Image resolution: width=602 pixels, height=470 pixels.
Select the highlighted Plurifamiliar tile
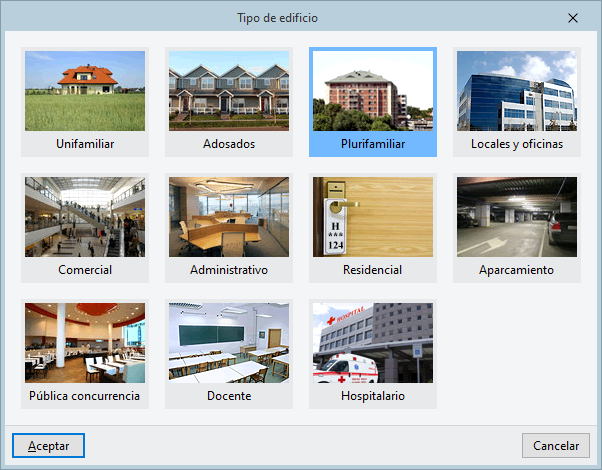373,102
